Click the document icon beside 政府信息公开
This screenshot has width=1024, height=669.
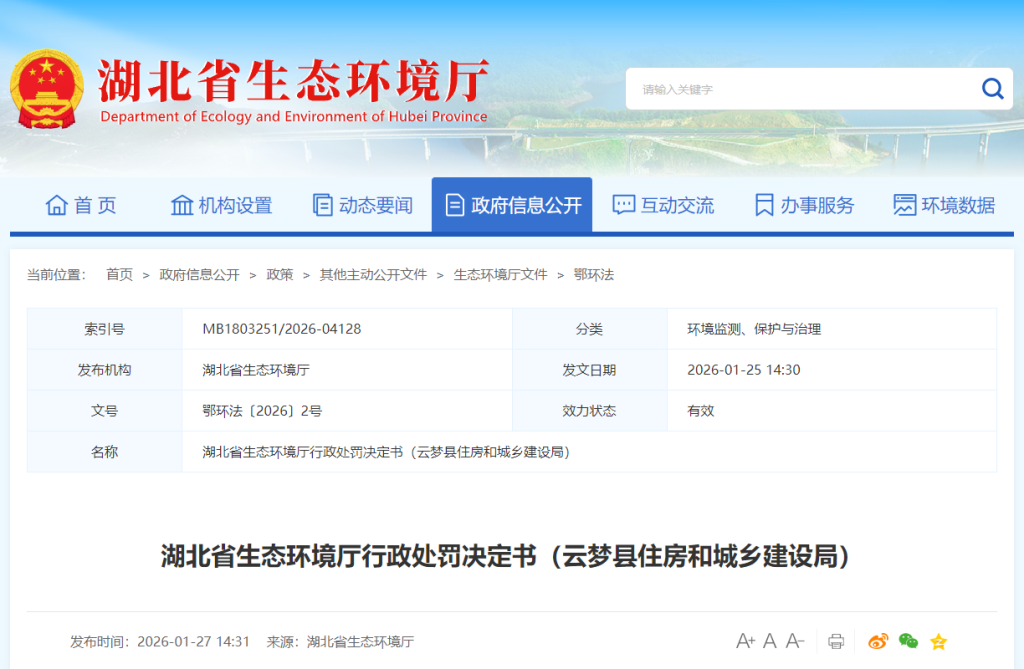(455, 205)
